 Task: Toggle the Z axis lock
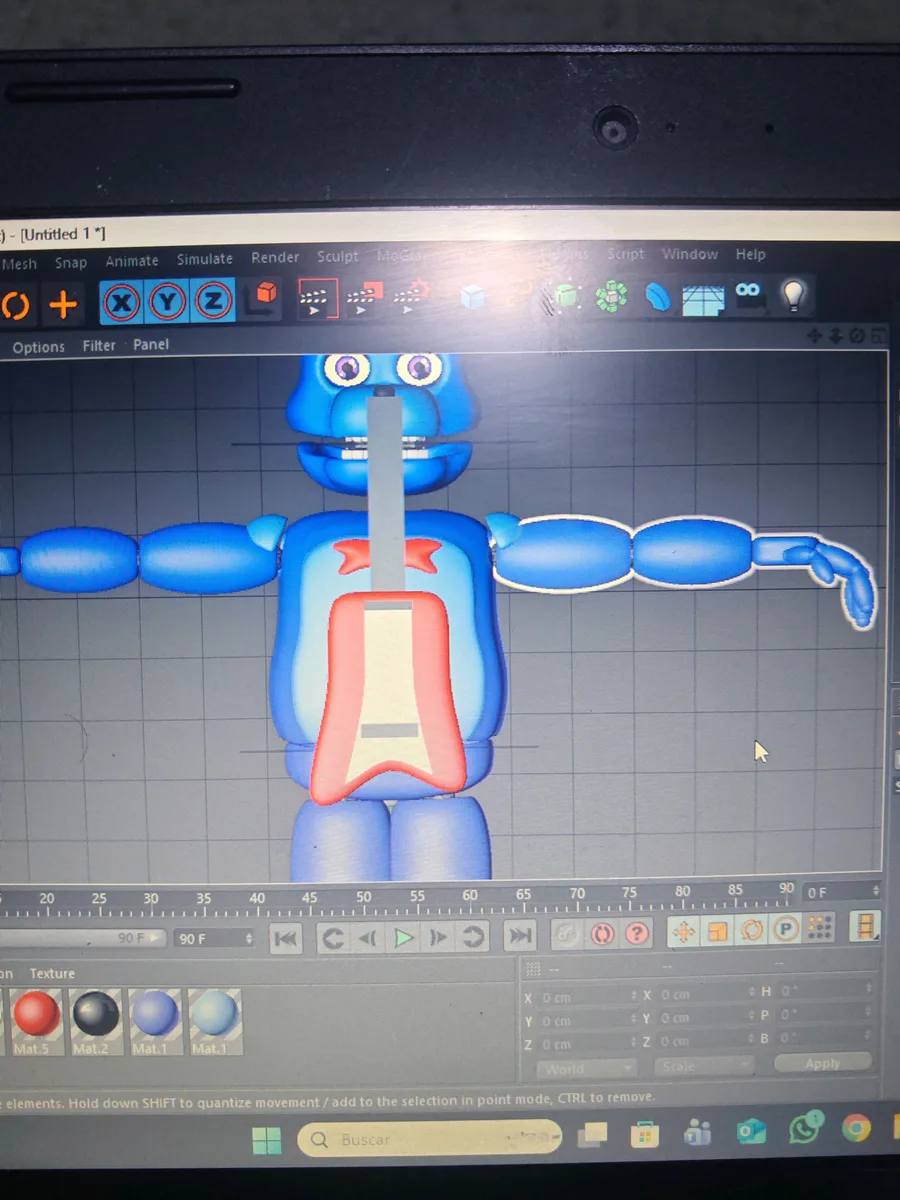click(213, 300)
